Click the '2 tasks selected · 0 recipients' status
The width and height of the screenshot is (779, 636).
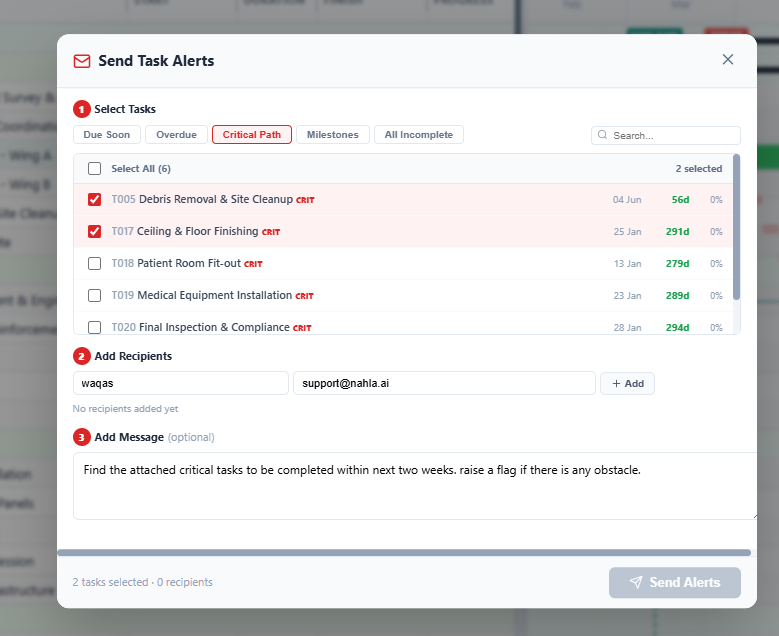pos(143,582)
